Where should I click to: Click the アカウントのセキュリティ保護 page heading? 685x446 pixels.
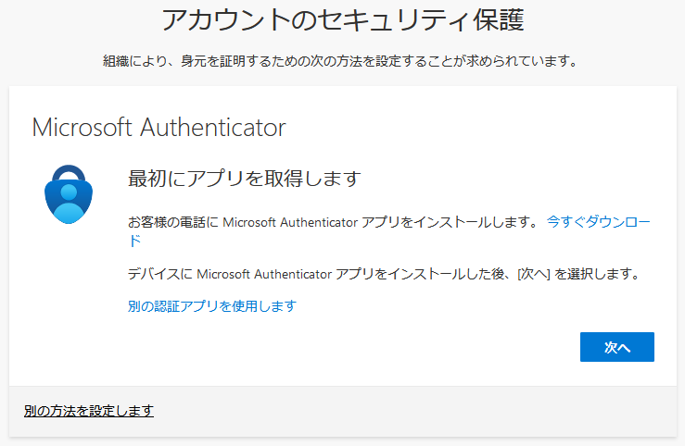click(342, 20)
